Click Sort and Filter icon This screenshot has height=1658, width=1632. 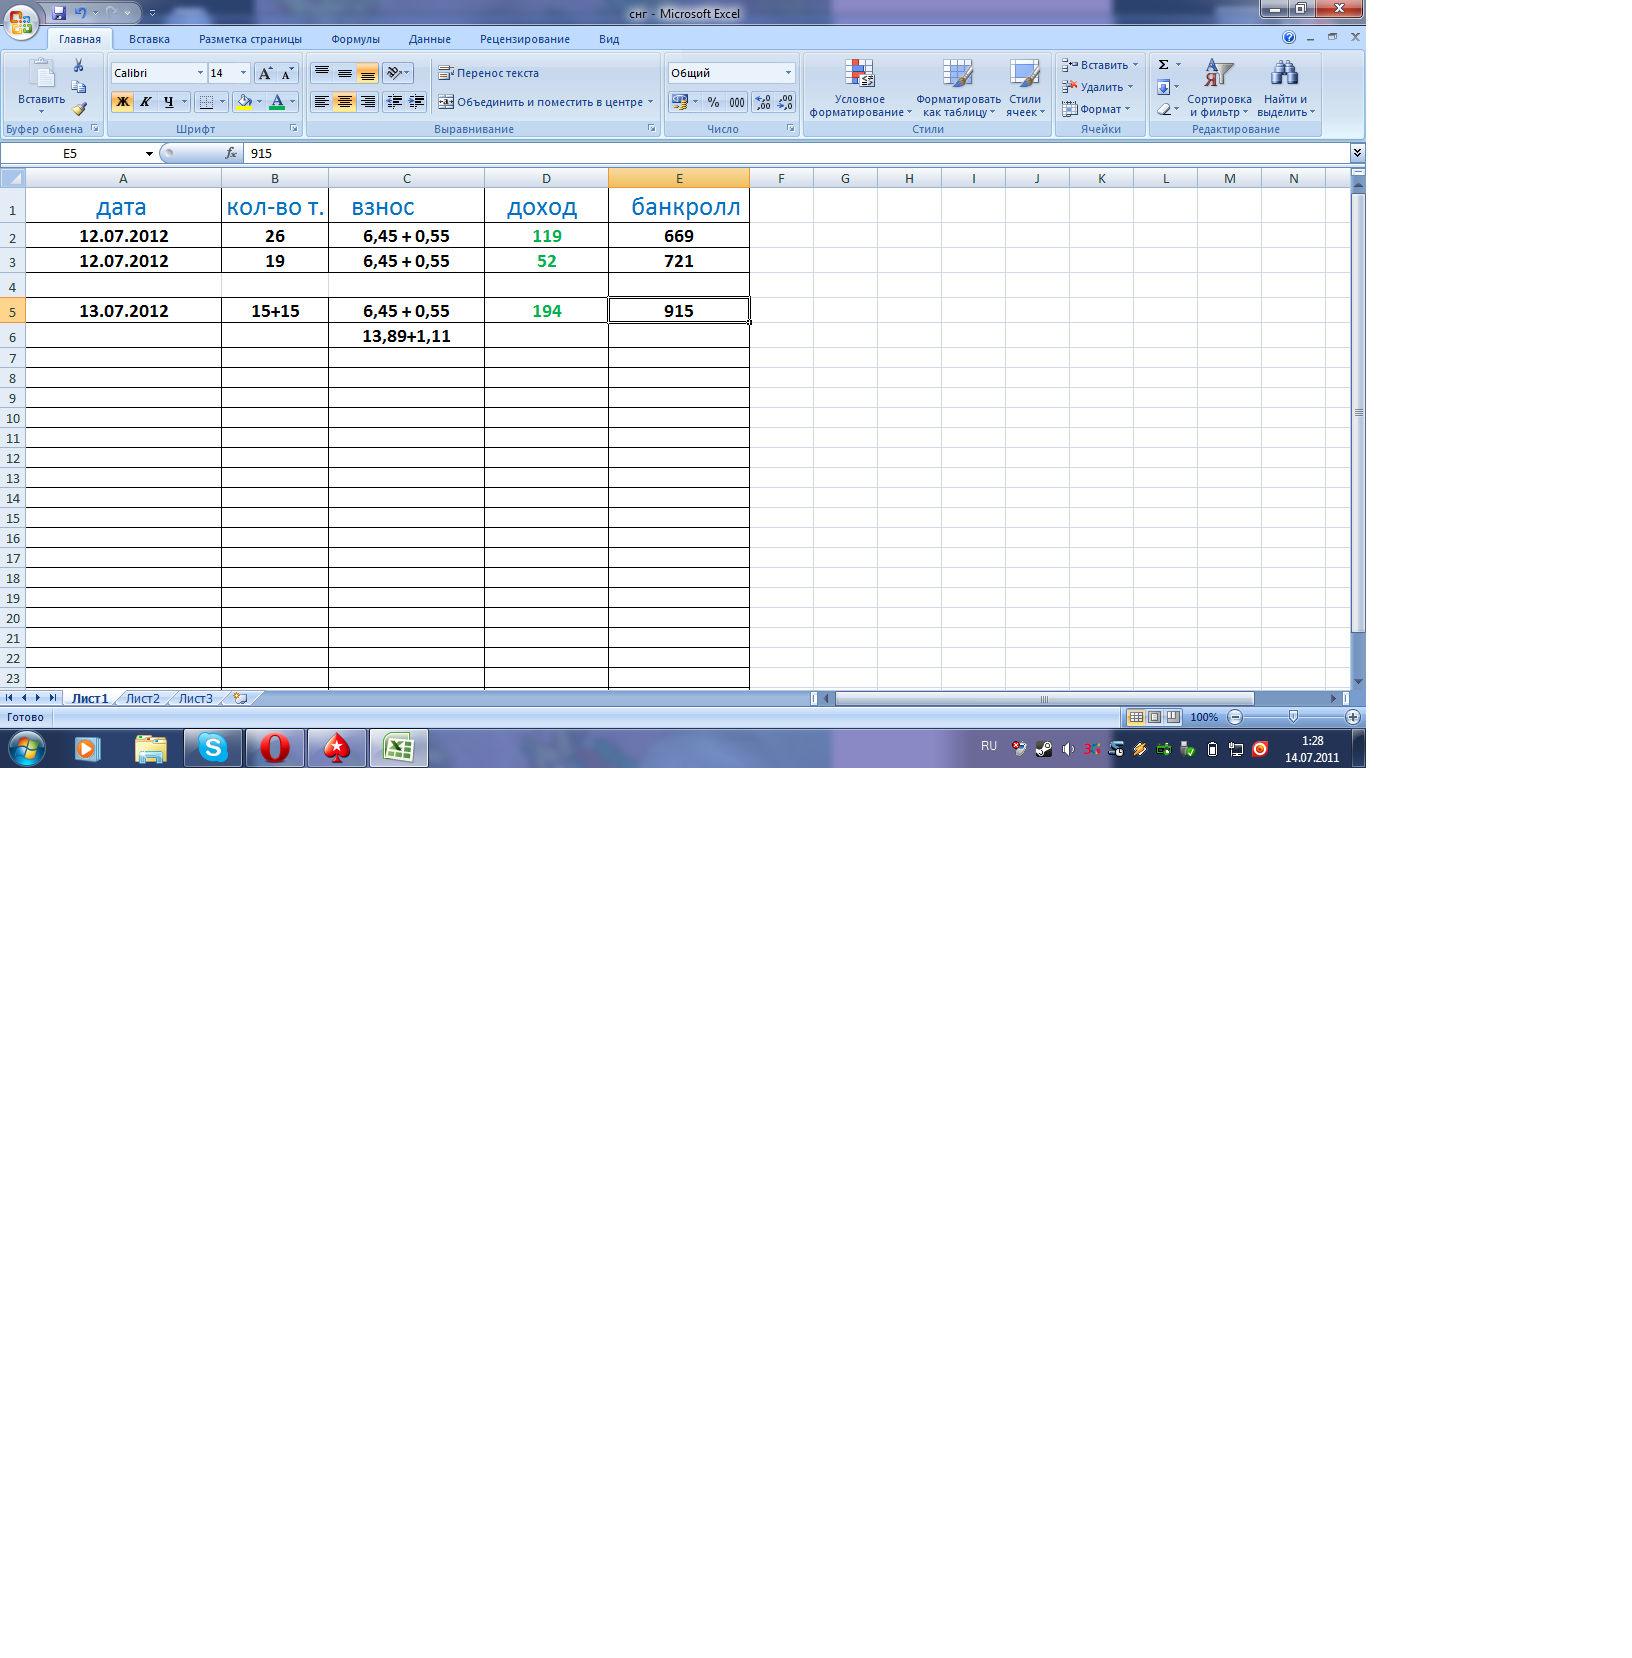(1218, 74)
